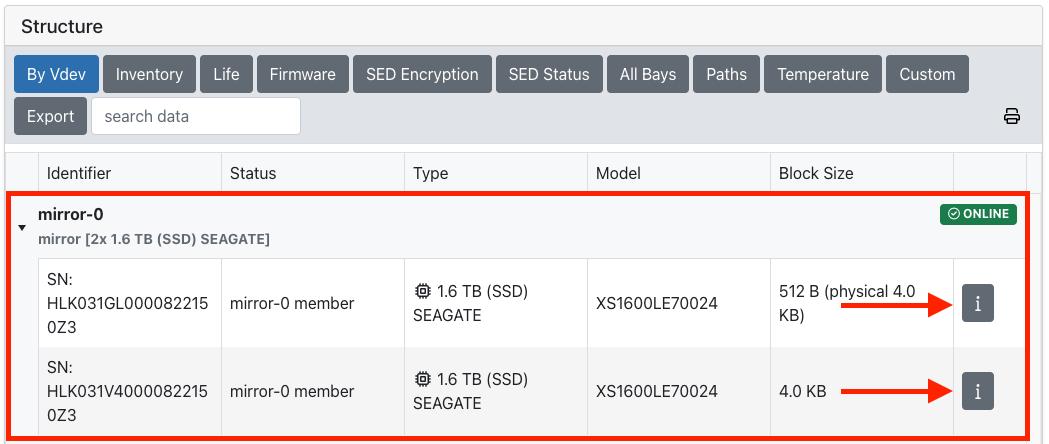Open the Paths tab
This screenshot has height=444, width=1049.
click(x=726, y=74)
